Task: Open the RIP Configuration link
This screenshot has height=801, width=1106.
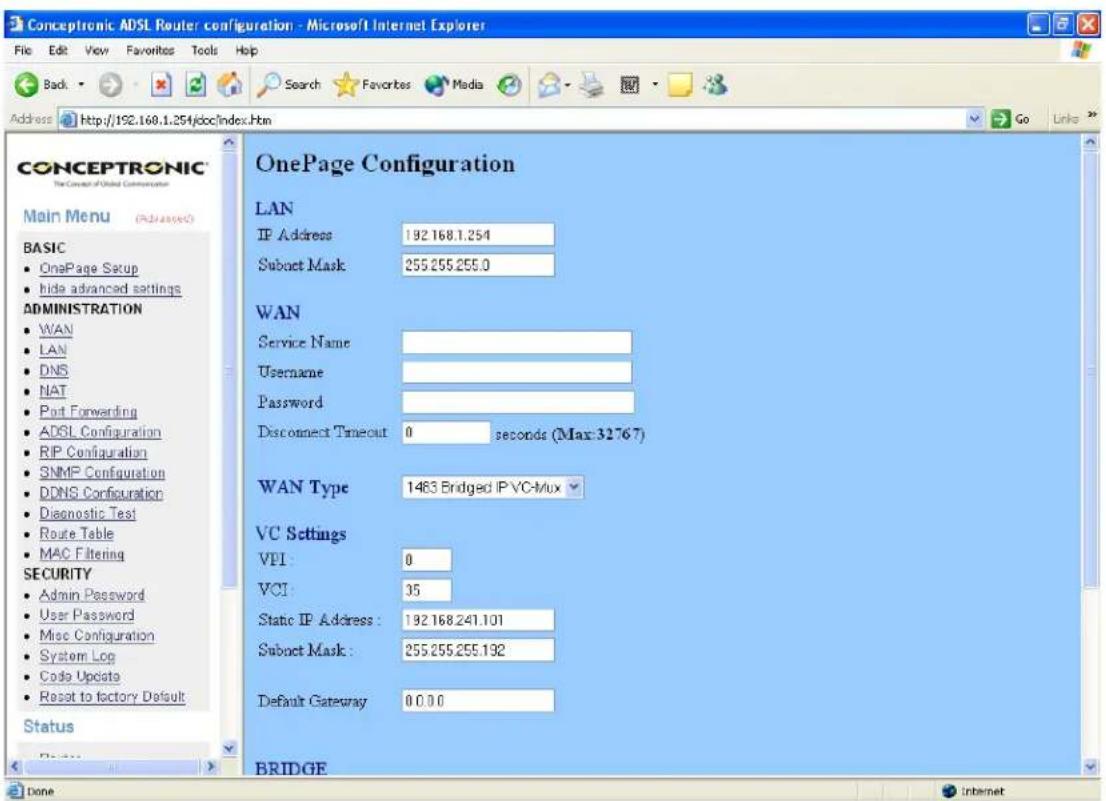Action: [x=93, y=452]
